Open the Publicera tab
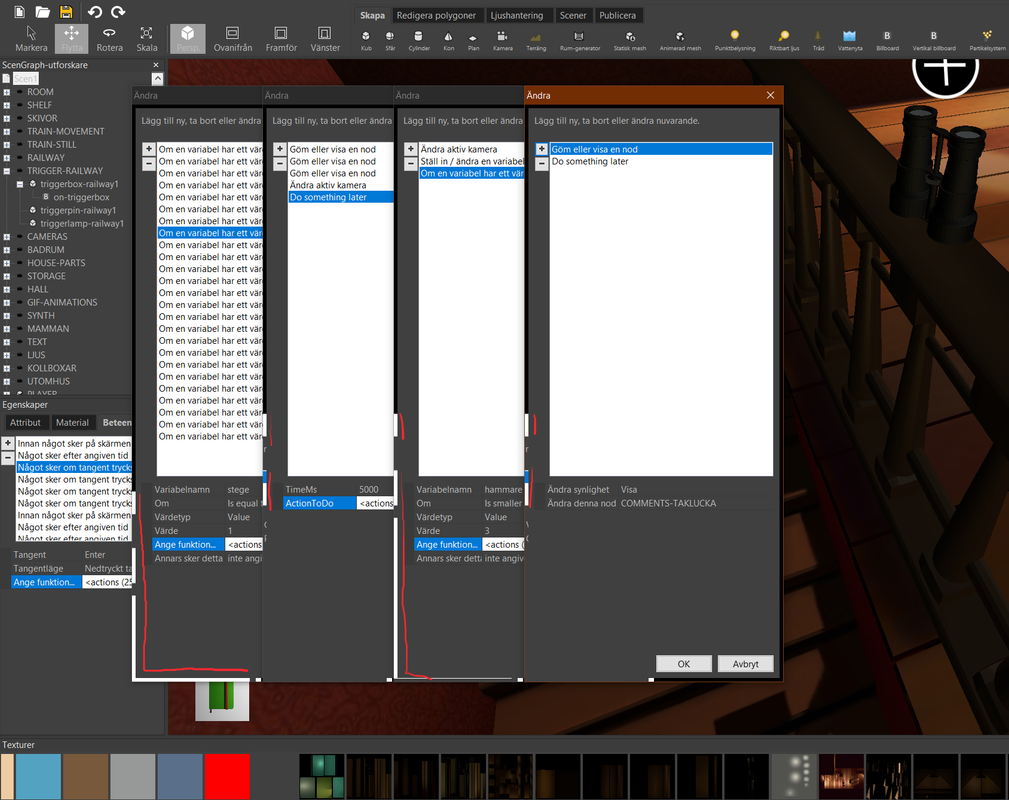1009x800 pixels. click(x=617, y=15)
